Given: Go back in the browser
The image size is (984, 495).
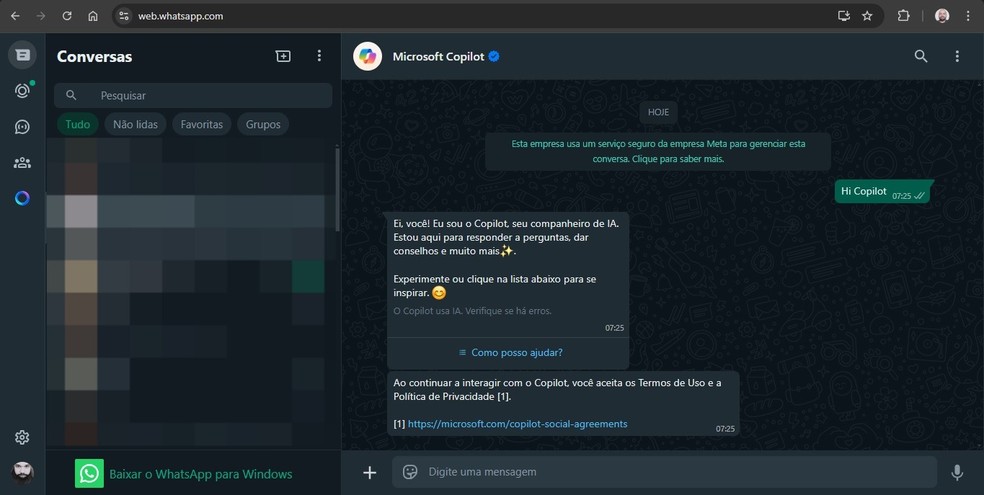Looking at the screenshot, I should pos(15,16).
